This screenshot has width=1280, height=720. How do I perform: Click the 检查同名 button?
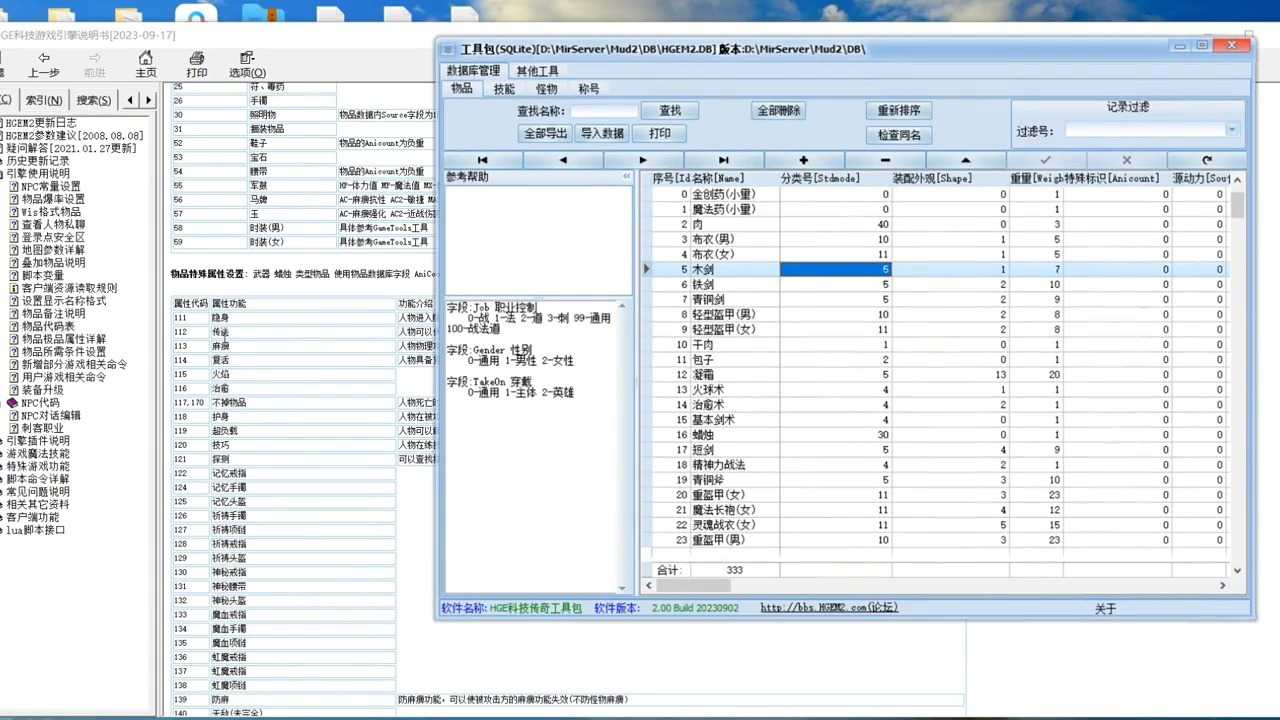899,135
